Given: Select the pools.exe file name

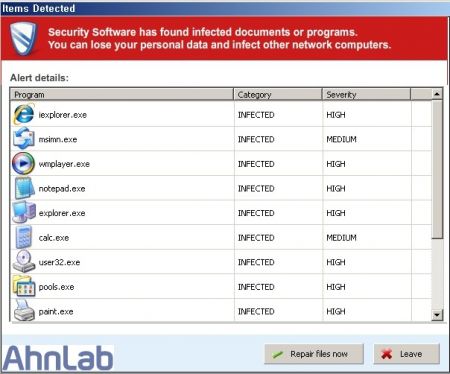Looking at the screenshot, I should pyautogui.click(x=56, y=287).
